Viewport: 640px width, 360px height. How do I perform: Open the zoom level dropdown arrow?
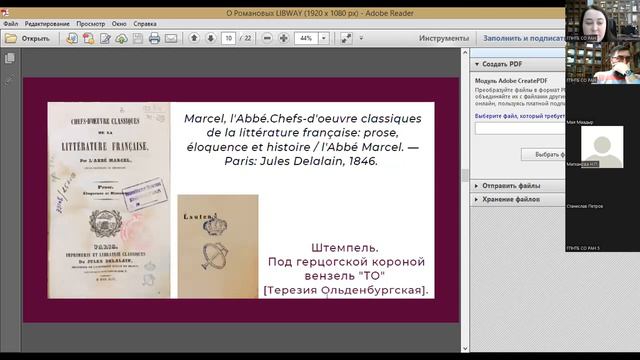(x=324, y=38)
